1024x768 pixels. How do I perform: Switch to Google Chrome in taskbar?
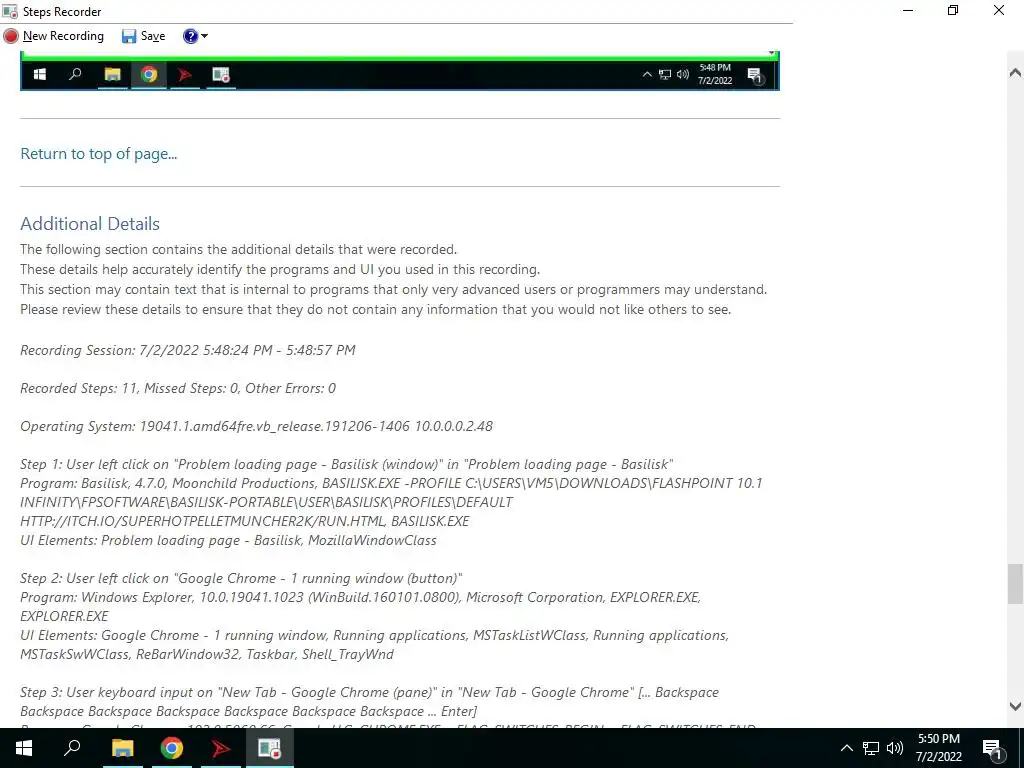tap(172, 748)
